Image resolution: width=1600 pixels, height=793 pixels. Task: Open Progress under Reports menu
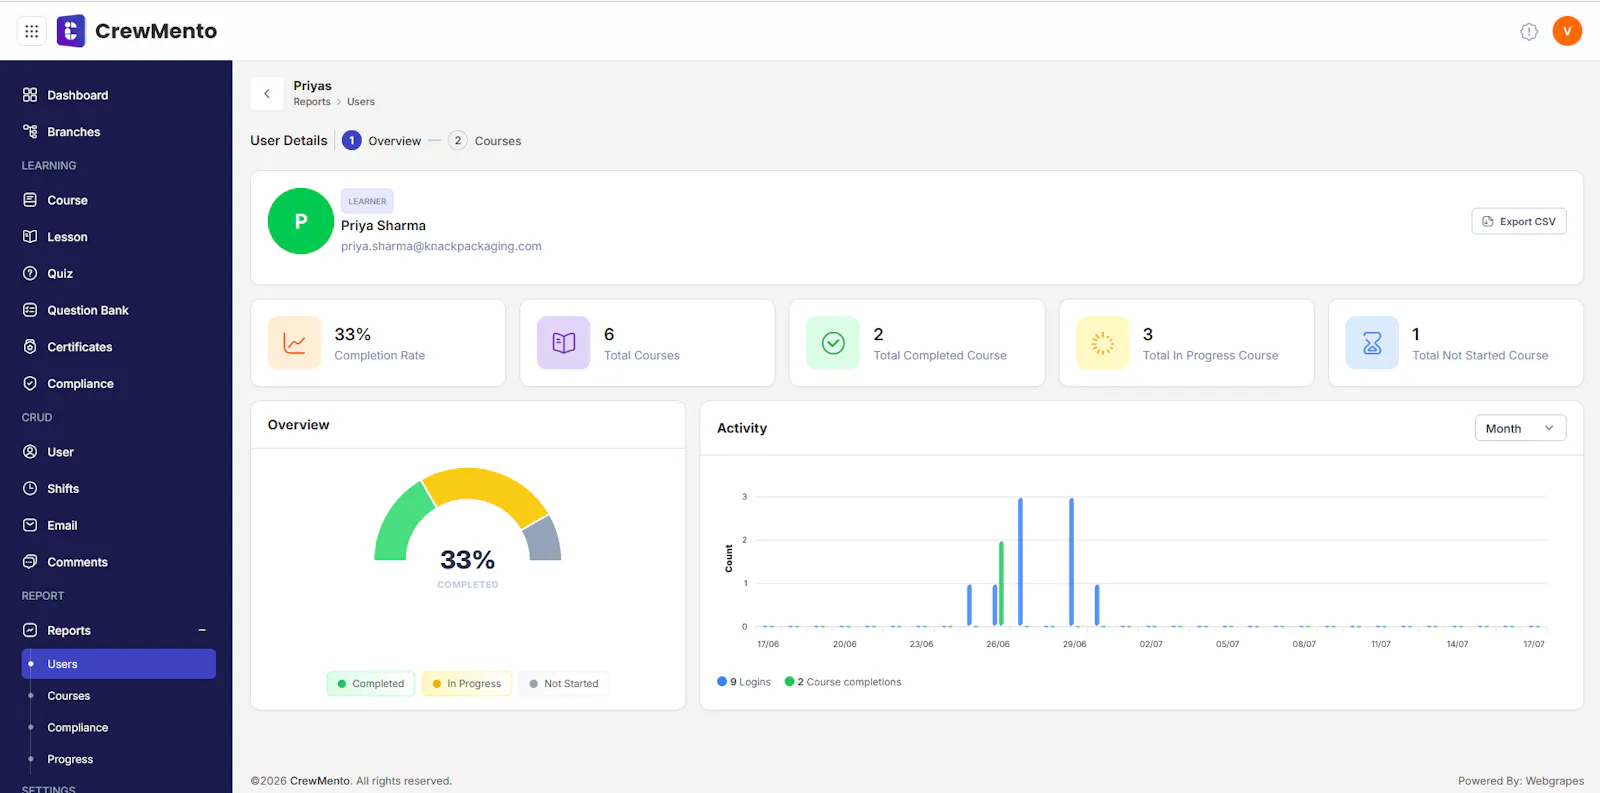click(70, 760)
